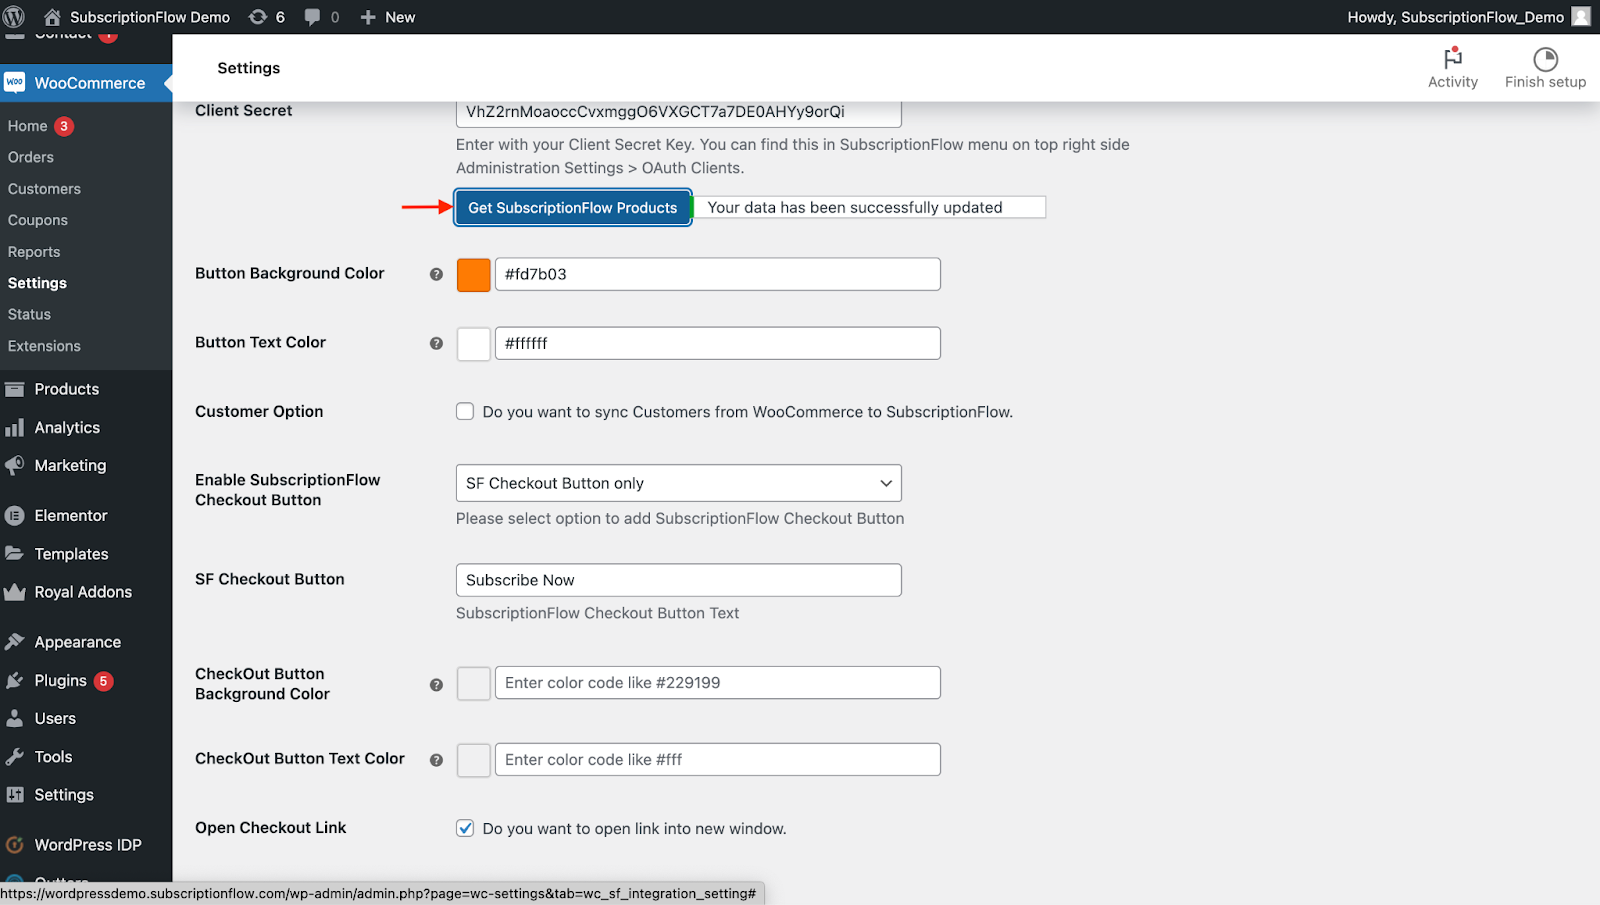Click the user avatar in admin bar
The height and width of the screenshot is (905, 1600).
[1581, 17]
